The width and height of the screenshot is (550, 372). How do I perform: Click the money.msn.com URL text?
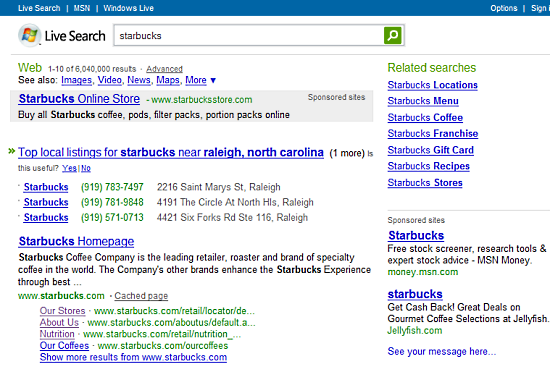pyautogui.click(x=423, y=272)
